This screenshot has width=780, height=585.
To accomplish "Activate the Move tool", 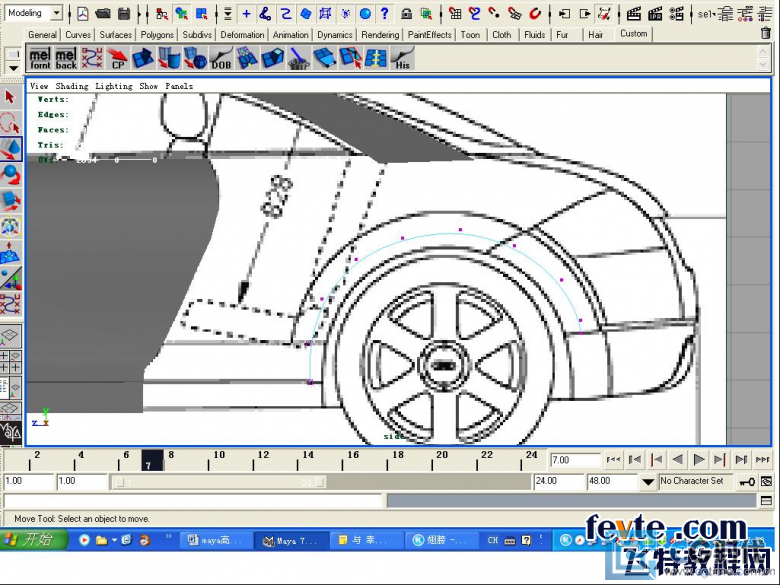I will (x=10, y=149).
